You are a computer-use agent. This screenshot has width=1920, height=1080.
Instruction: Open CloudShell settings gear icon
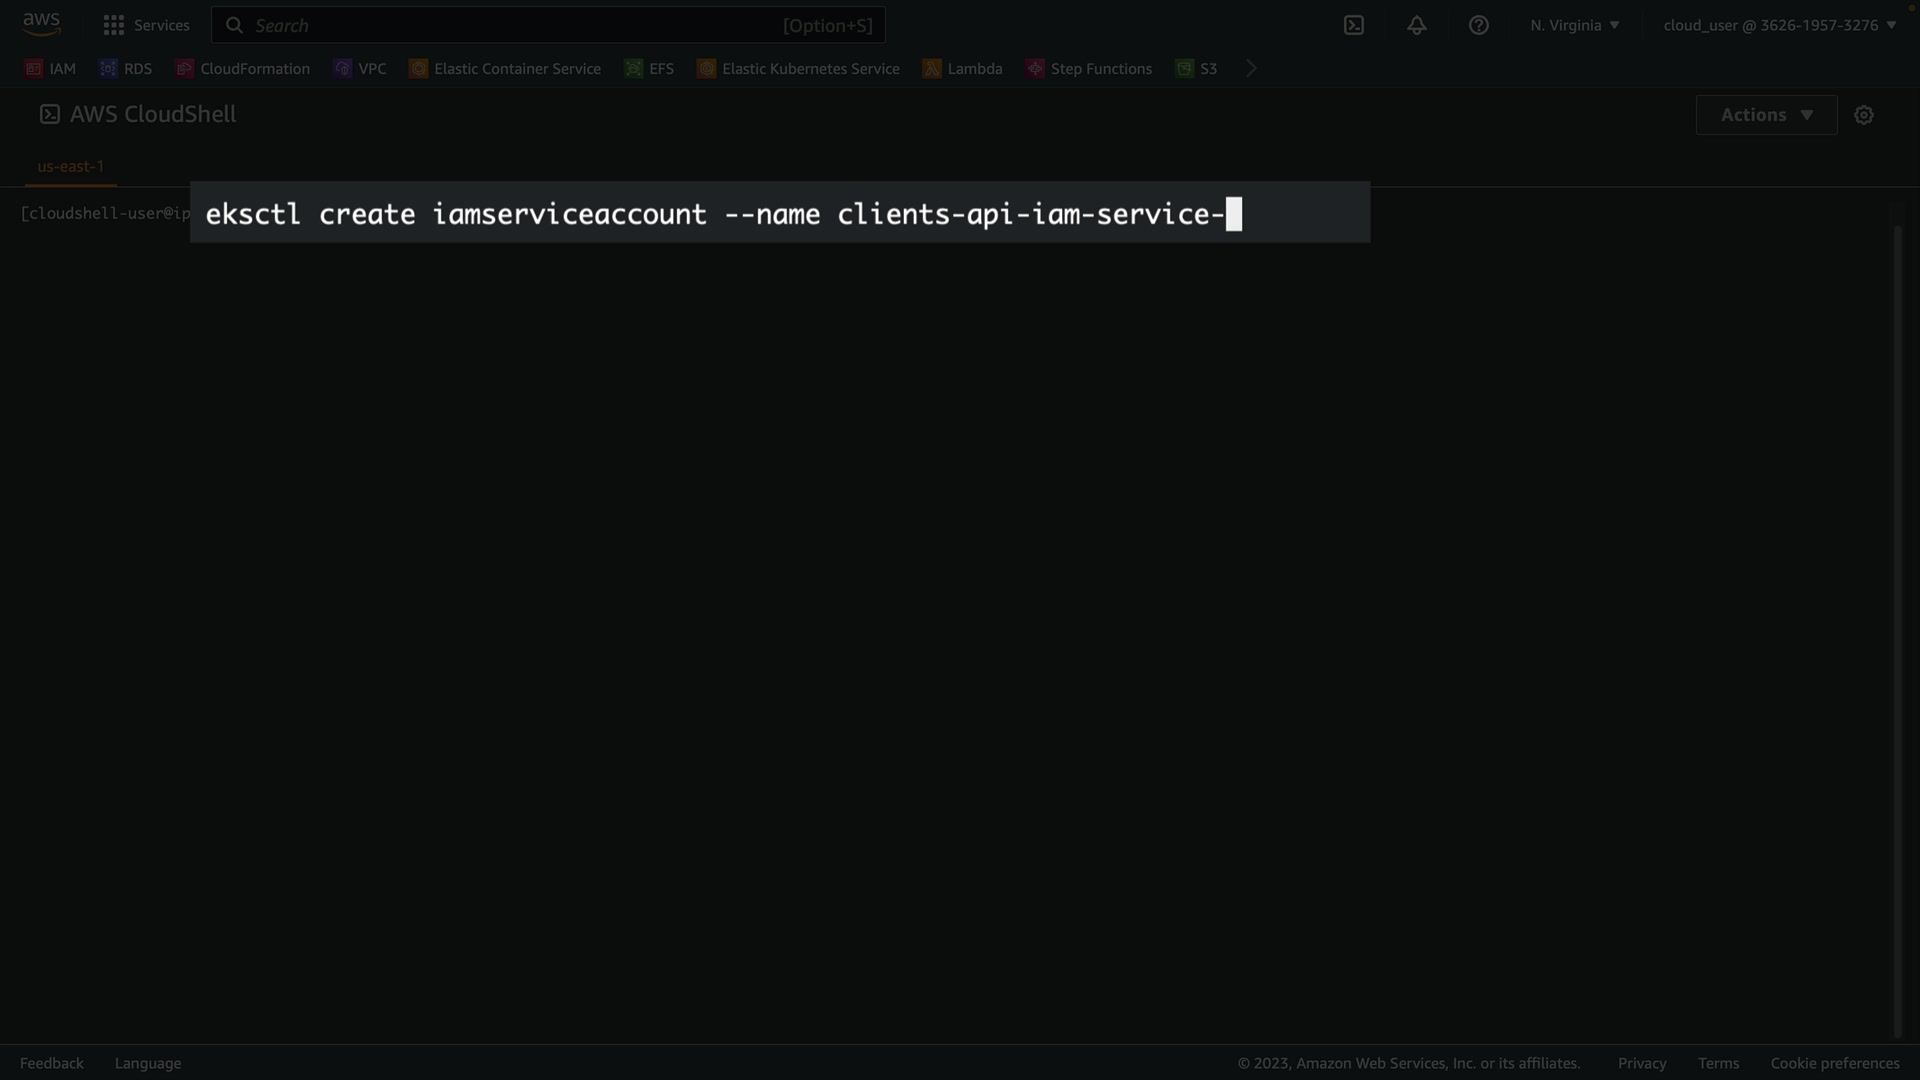[x=1863, y=115]
